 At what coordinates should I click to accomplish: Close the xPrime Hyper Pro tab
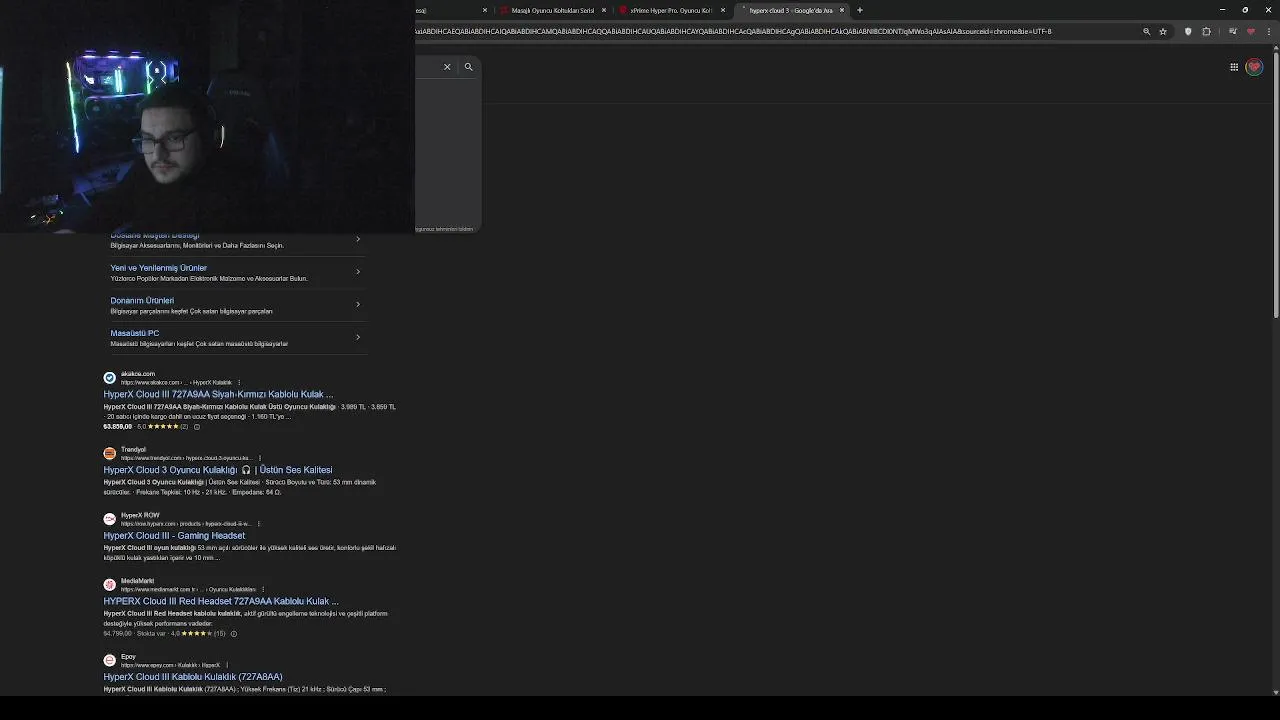coord(723,10)
